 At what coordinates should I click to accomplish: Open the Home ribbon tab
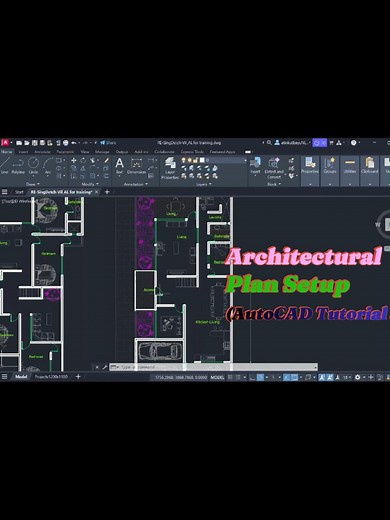point(6,152)
